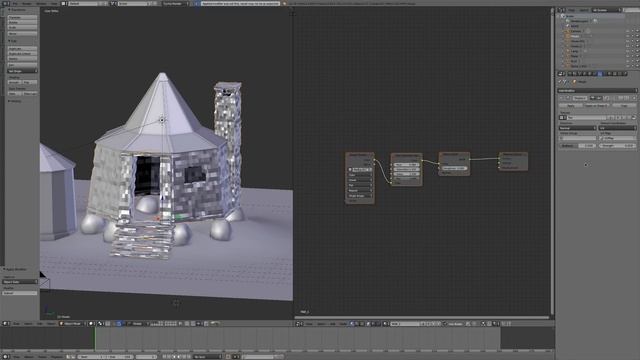Click the modifier Copy button
Viewport: 640px width, 360px height.
click(624, 105)
